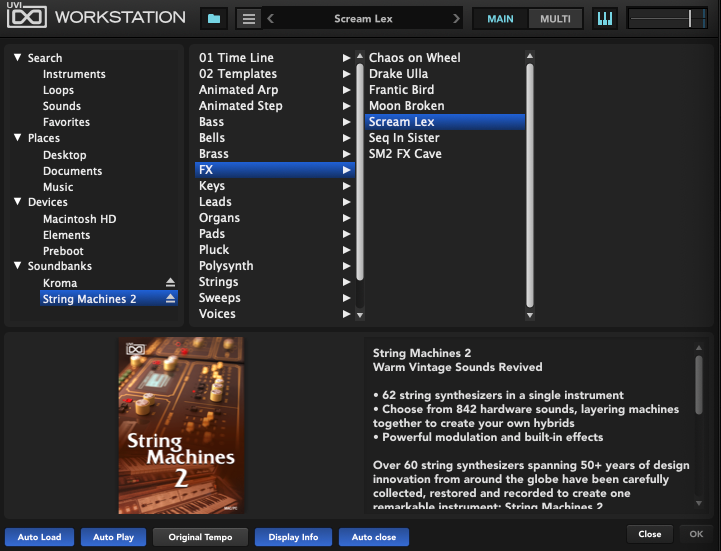Select the Moon Broken preset
721x551 pixels.
point(445,106)
